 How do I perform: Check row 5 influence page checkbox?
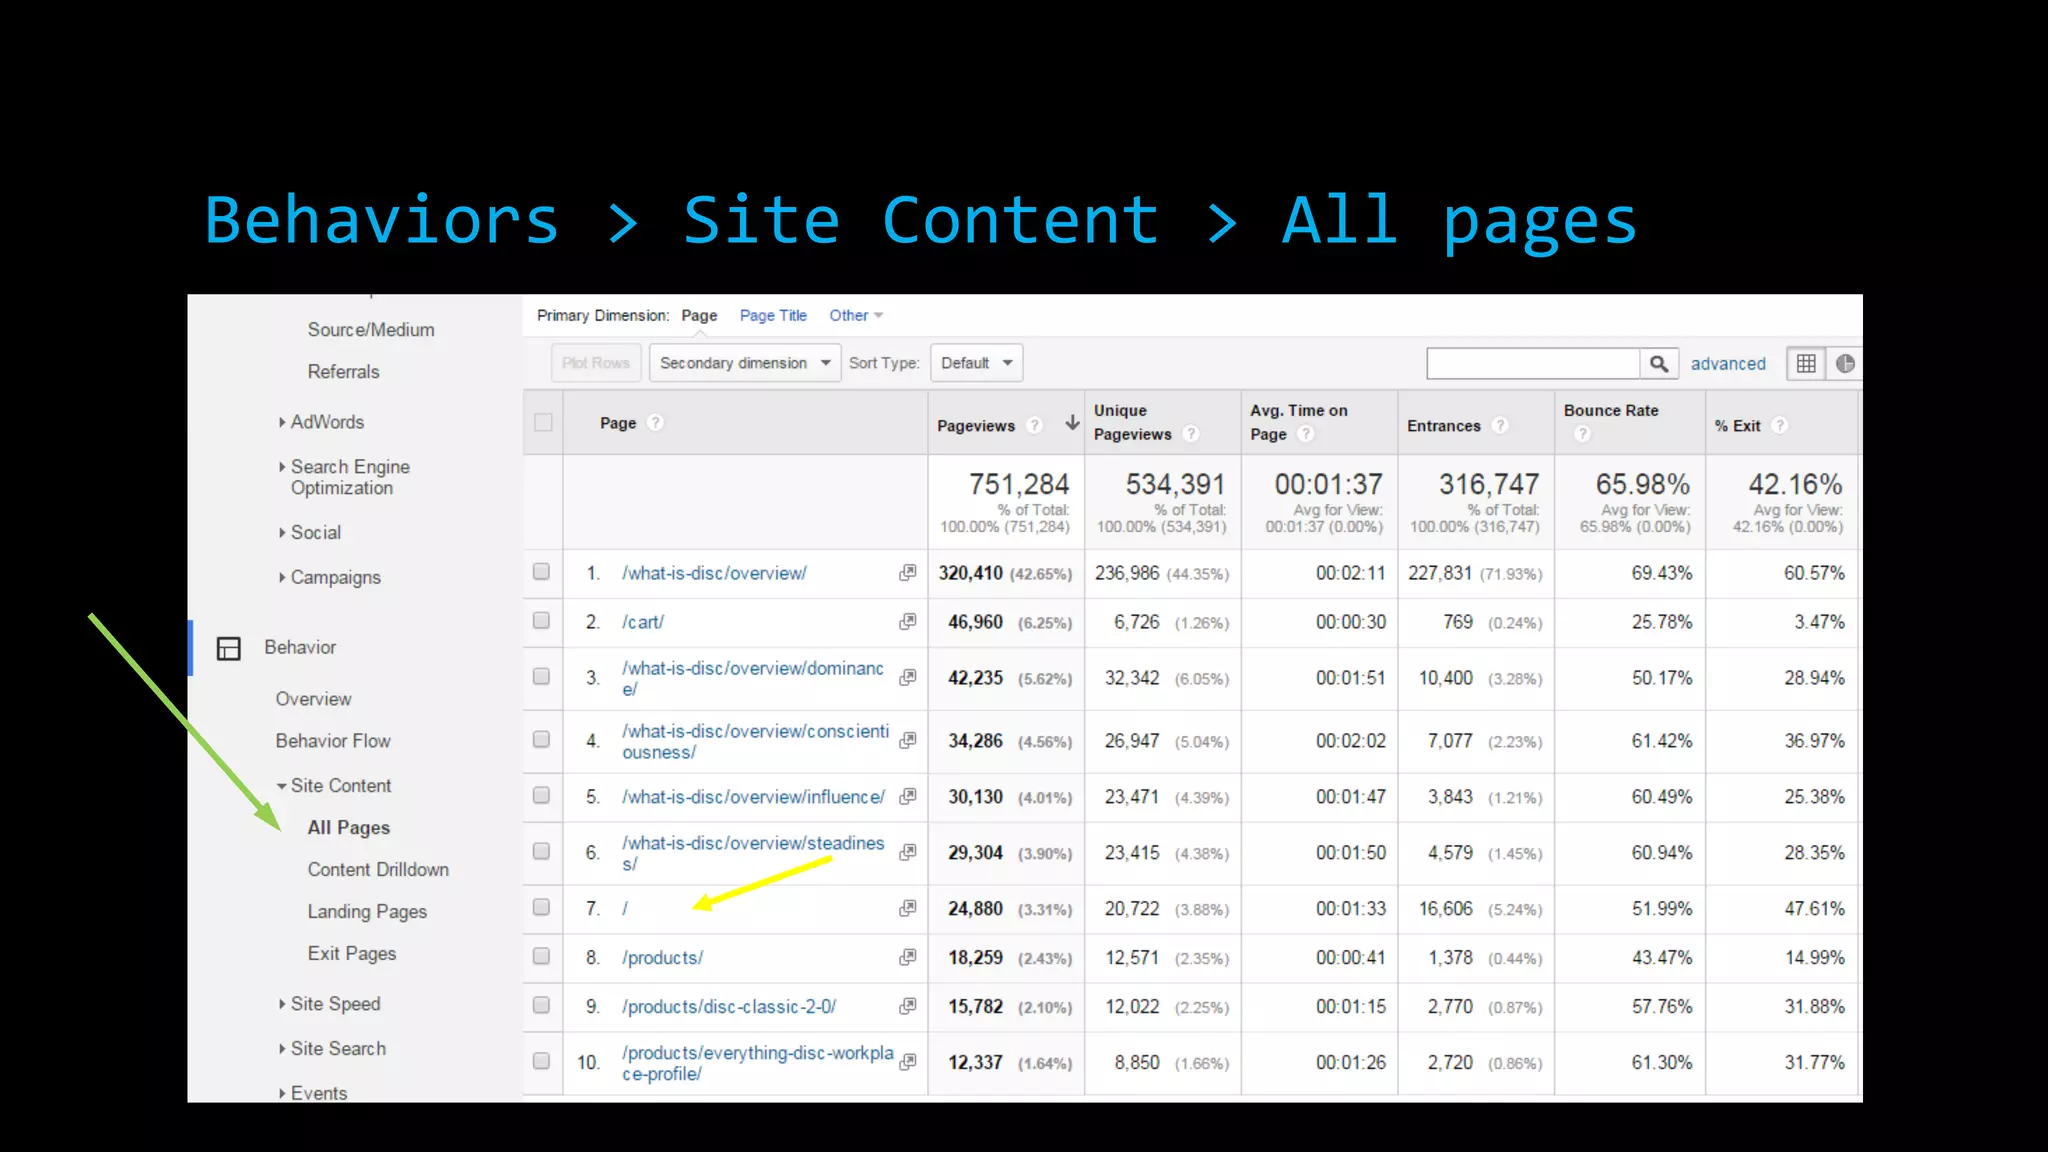541,796
